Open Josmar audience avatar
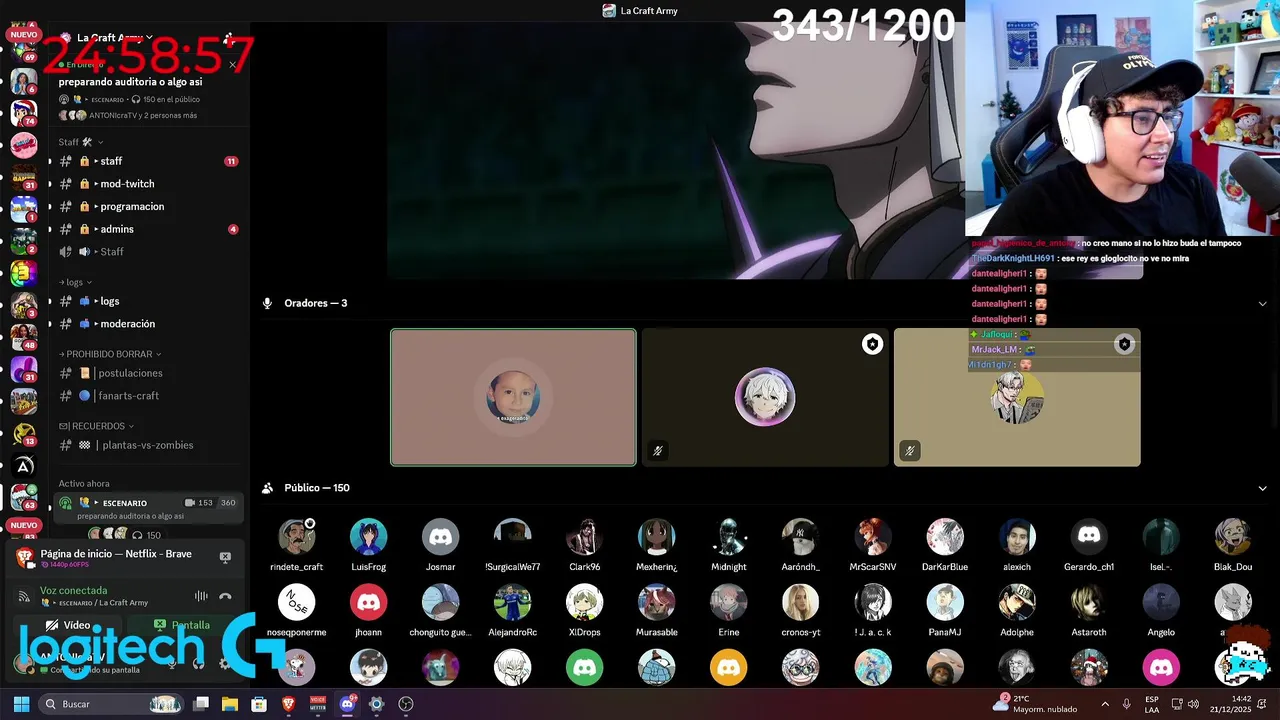This screenshot has width=1280, height=720. [441, 537]
